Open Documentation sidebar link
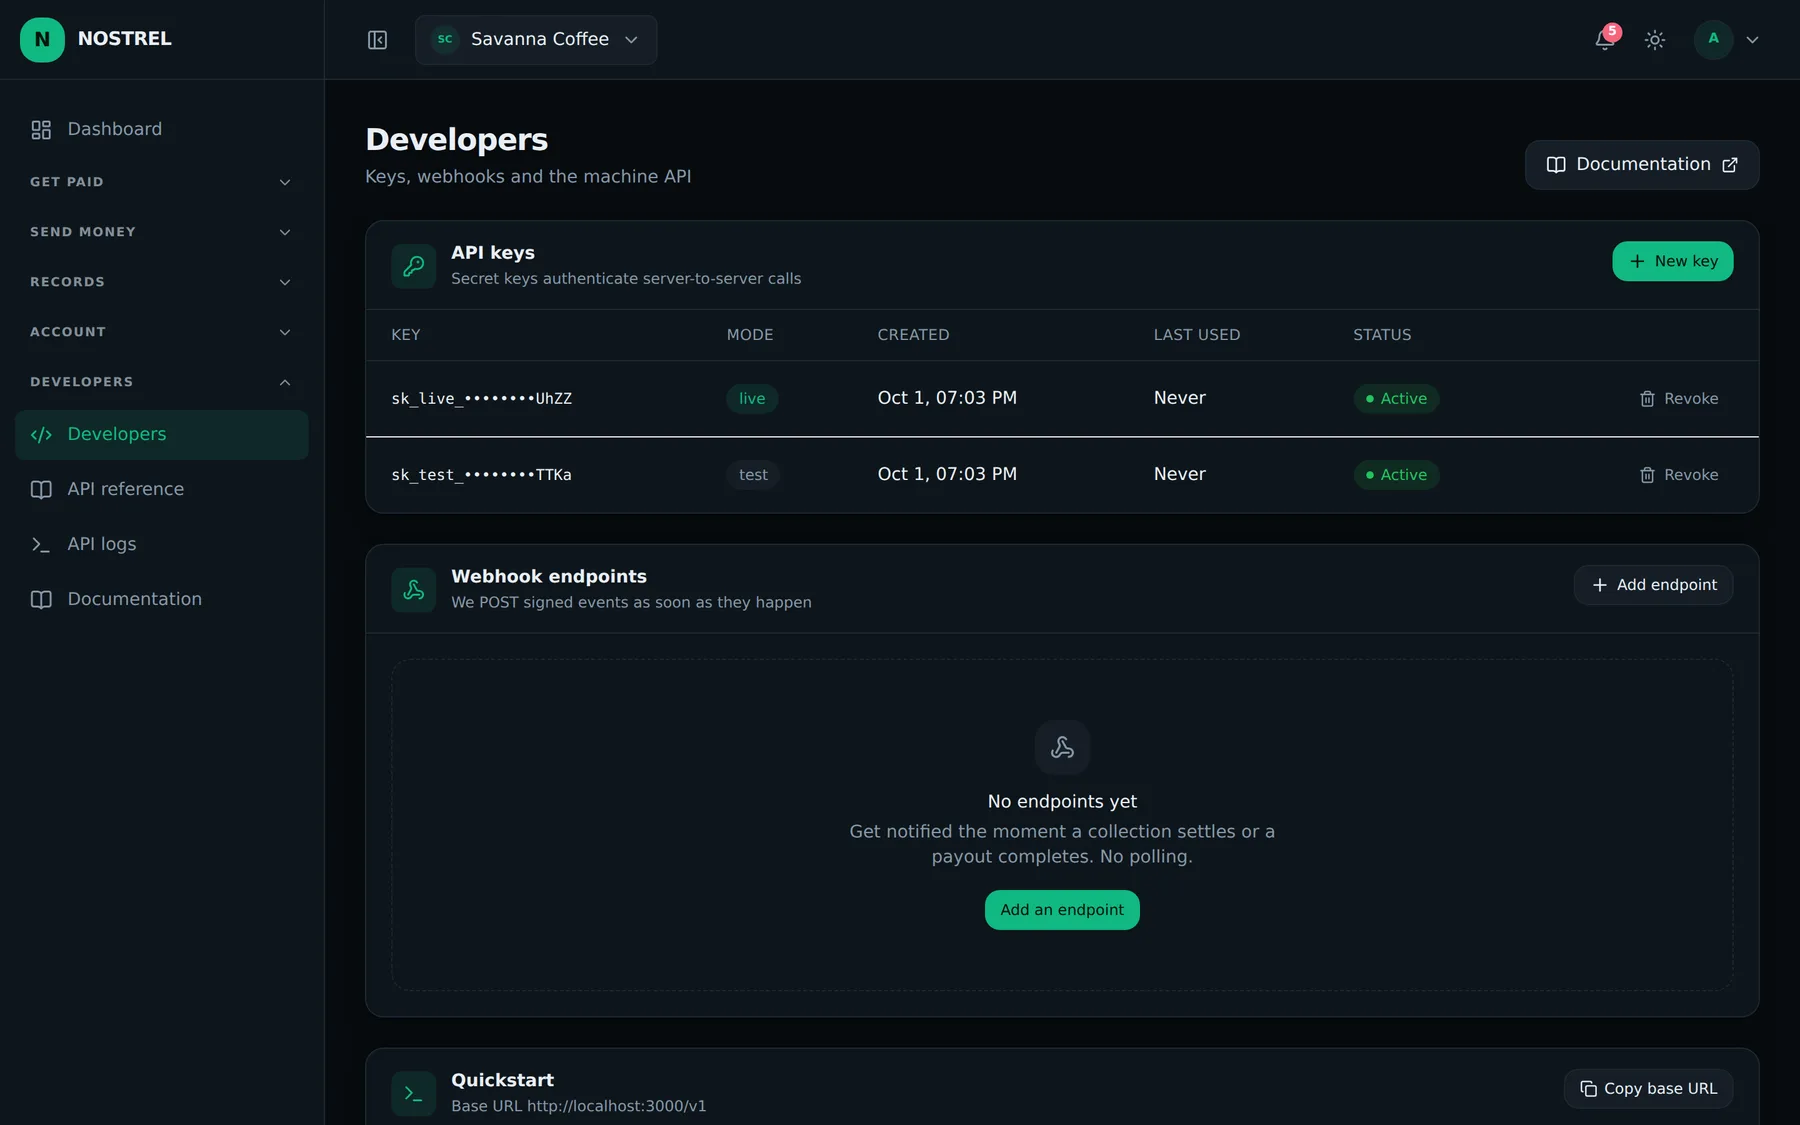The image size is (1800, 1125). (x=162, y=599)
